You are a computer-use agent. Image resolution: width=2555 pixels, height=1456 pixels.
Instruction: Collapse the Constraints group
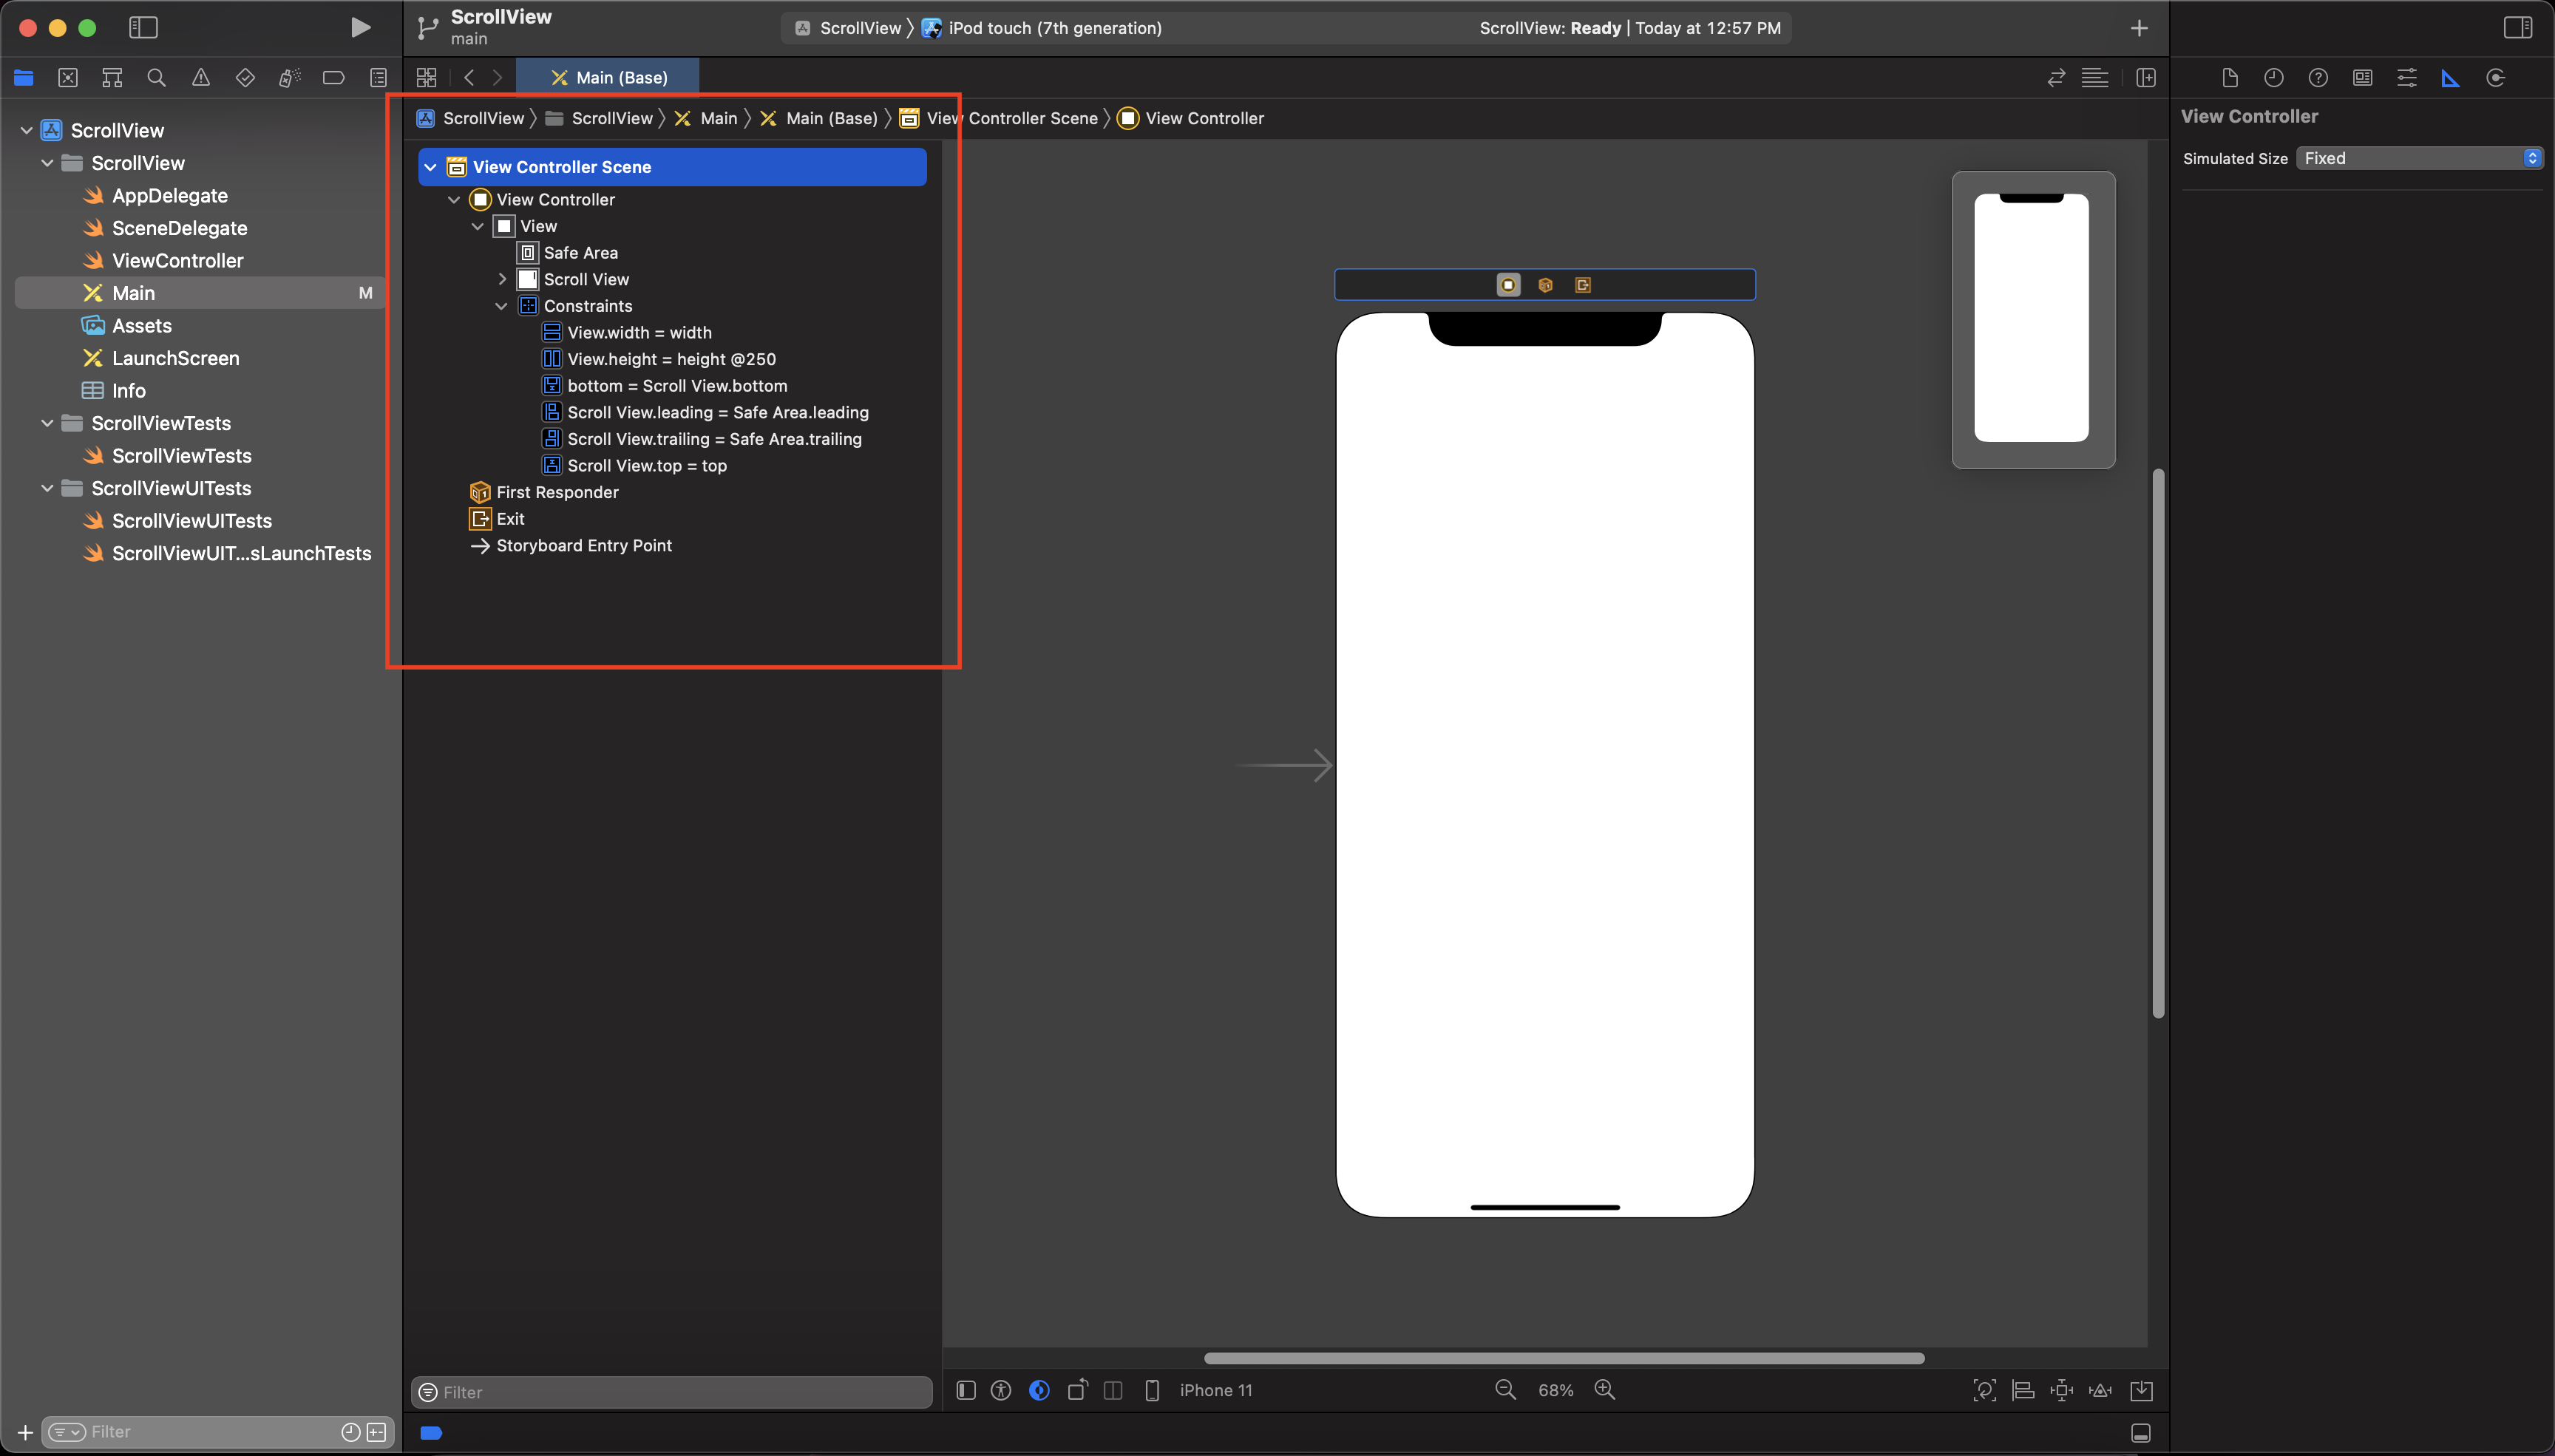tap(502, 306)
